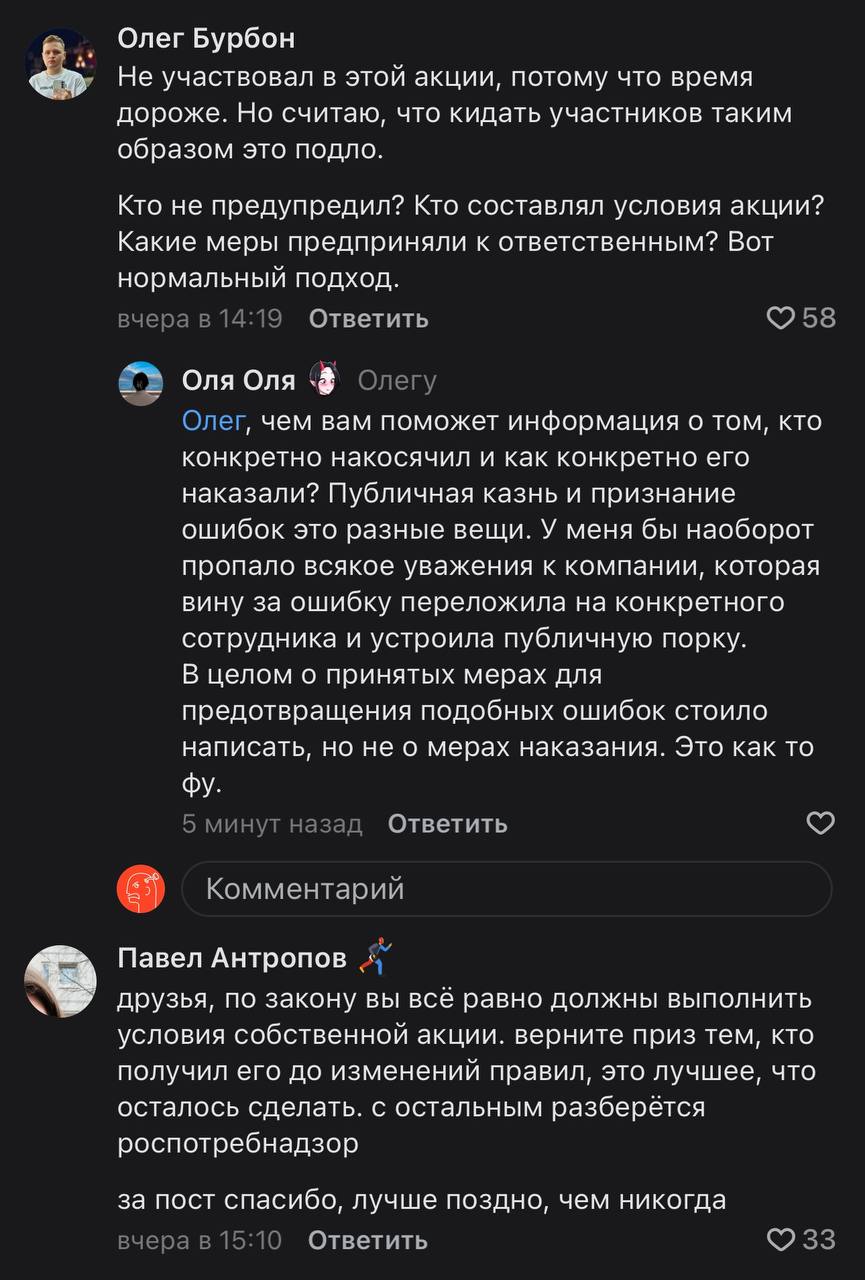Like Оля Оля's reply with heart icon

coord(820,823)
